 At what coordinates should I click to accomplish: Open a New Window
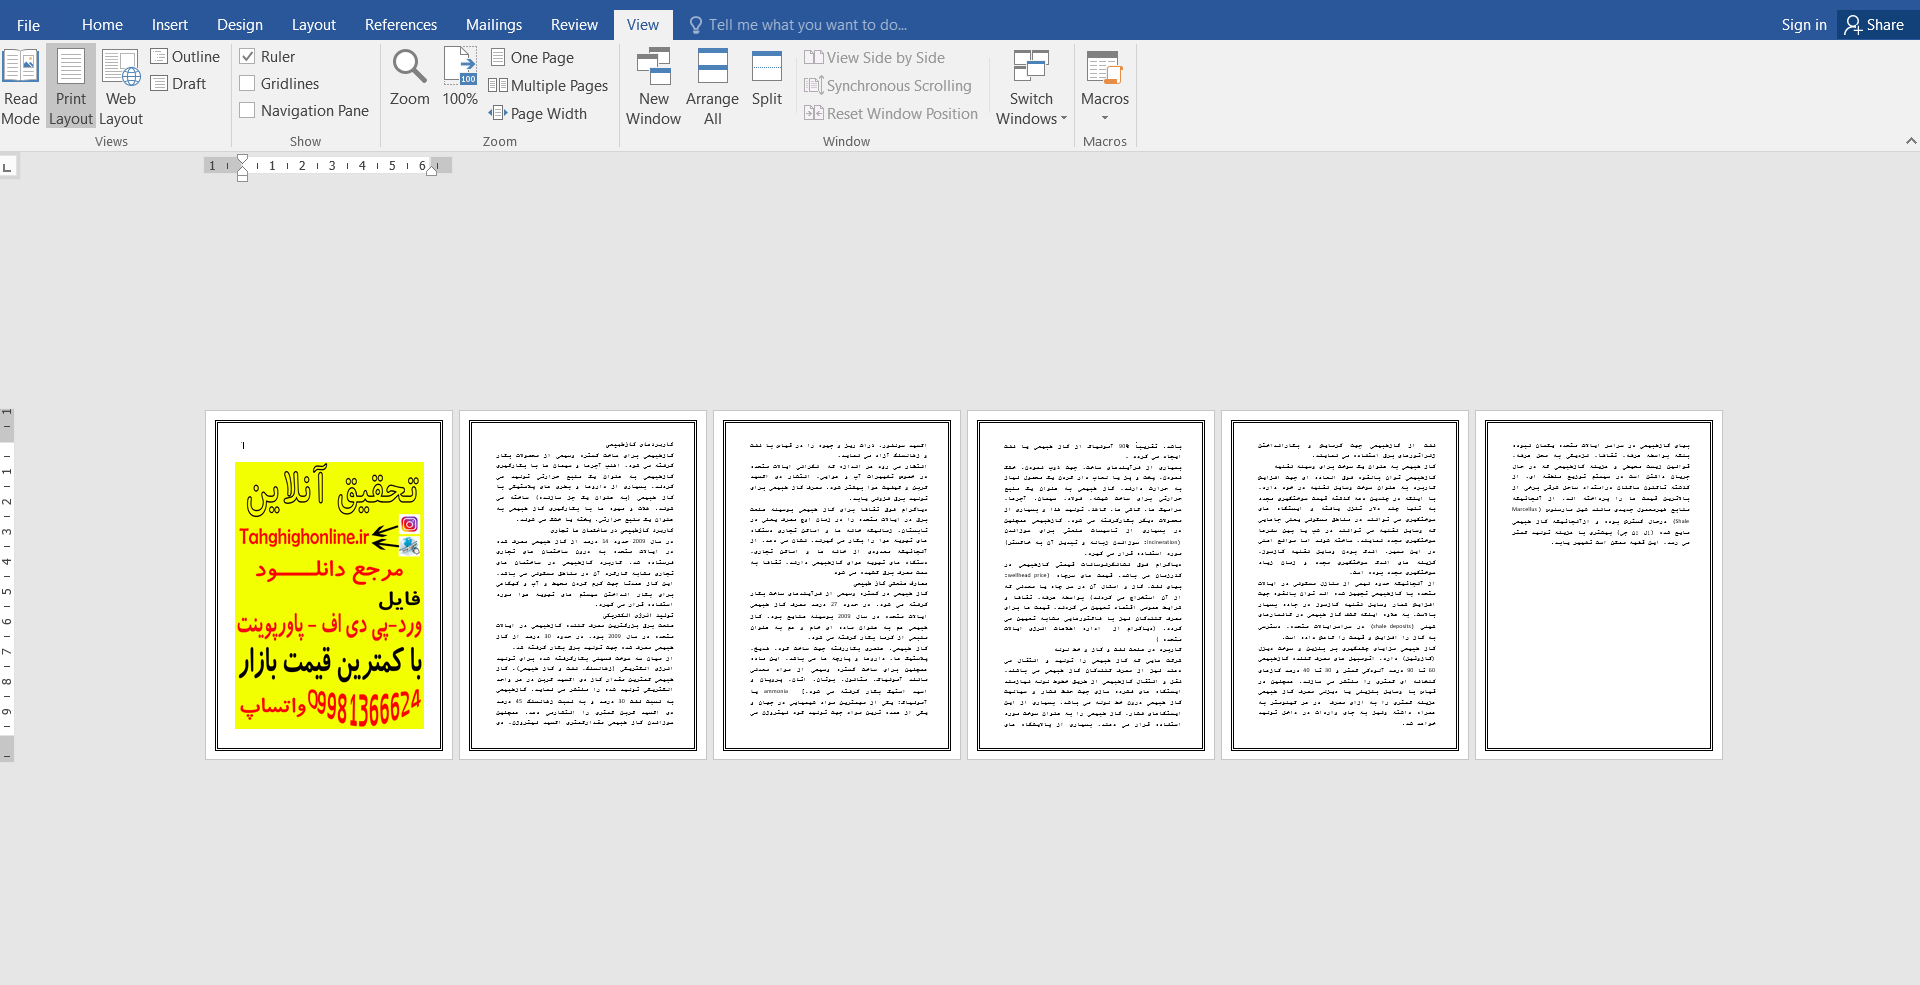point(653,86)
